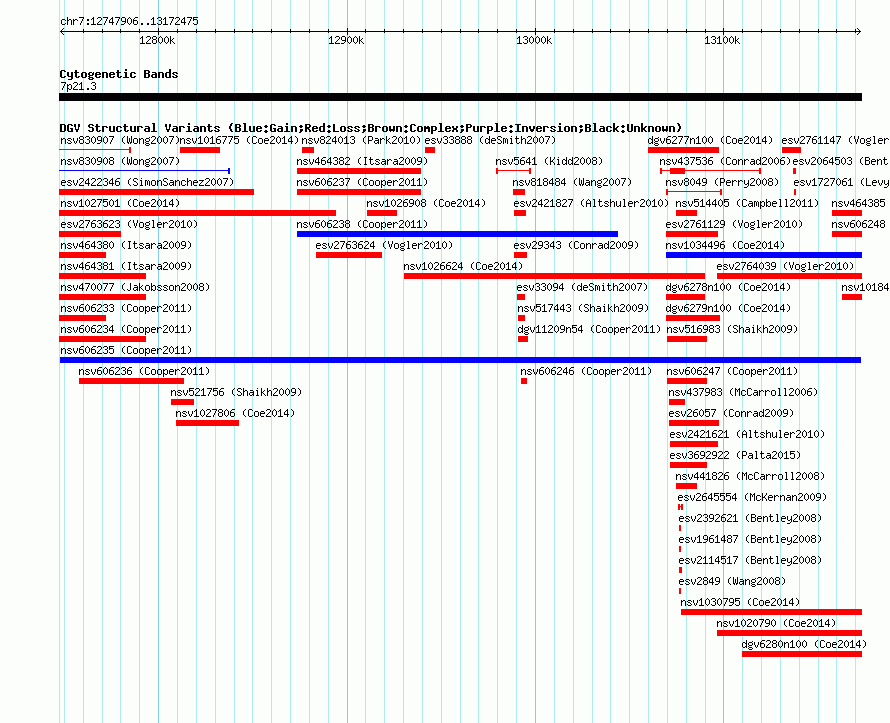Select esv2761129 (Vogler2010) label
890x723 pixels.
734,224
